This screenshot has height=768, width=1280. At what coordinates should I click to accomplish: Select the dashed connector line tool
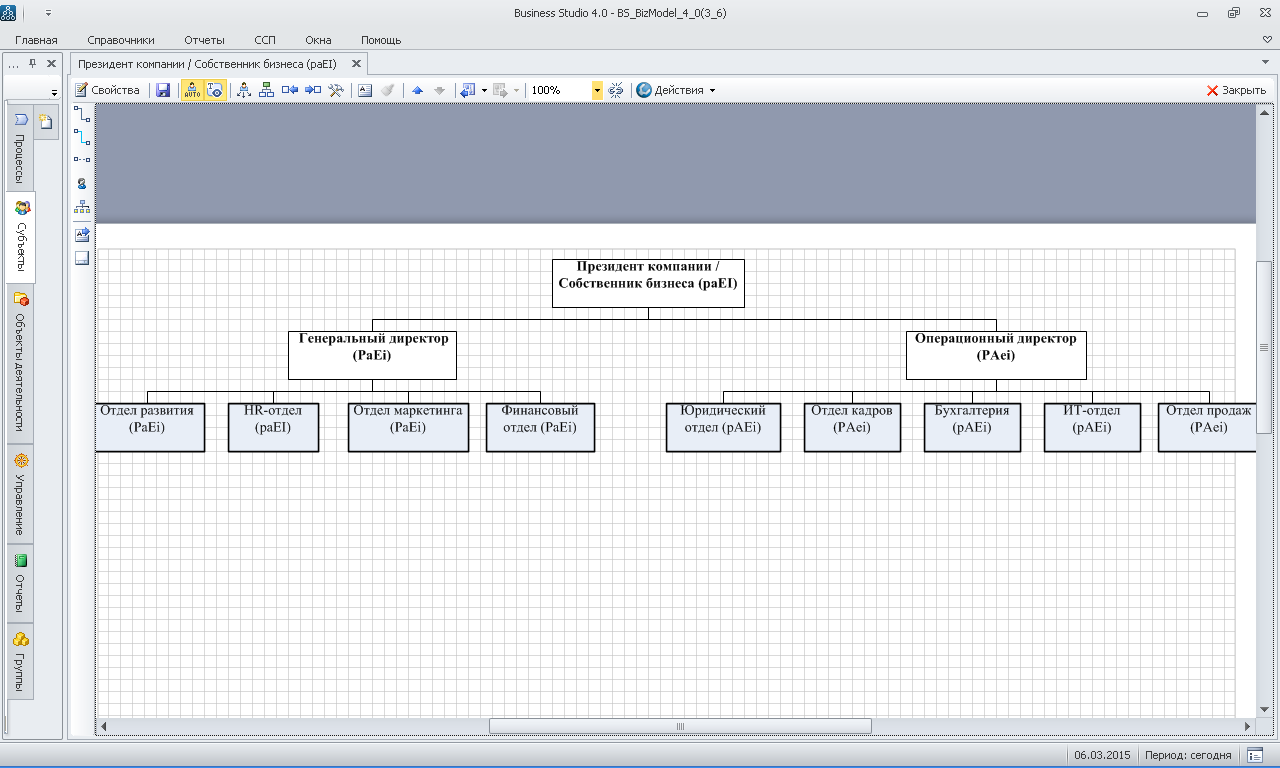pyautogui.click(x=82, y=159)
